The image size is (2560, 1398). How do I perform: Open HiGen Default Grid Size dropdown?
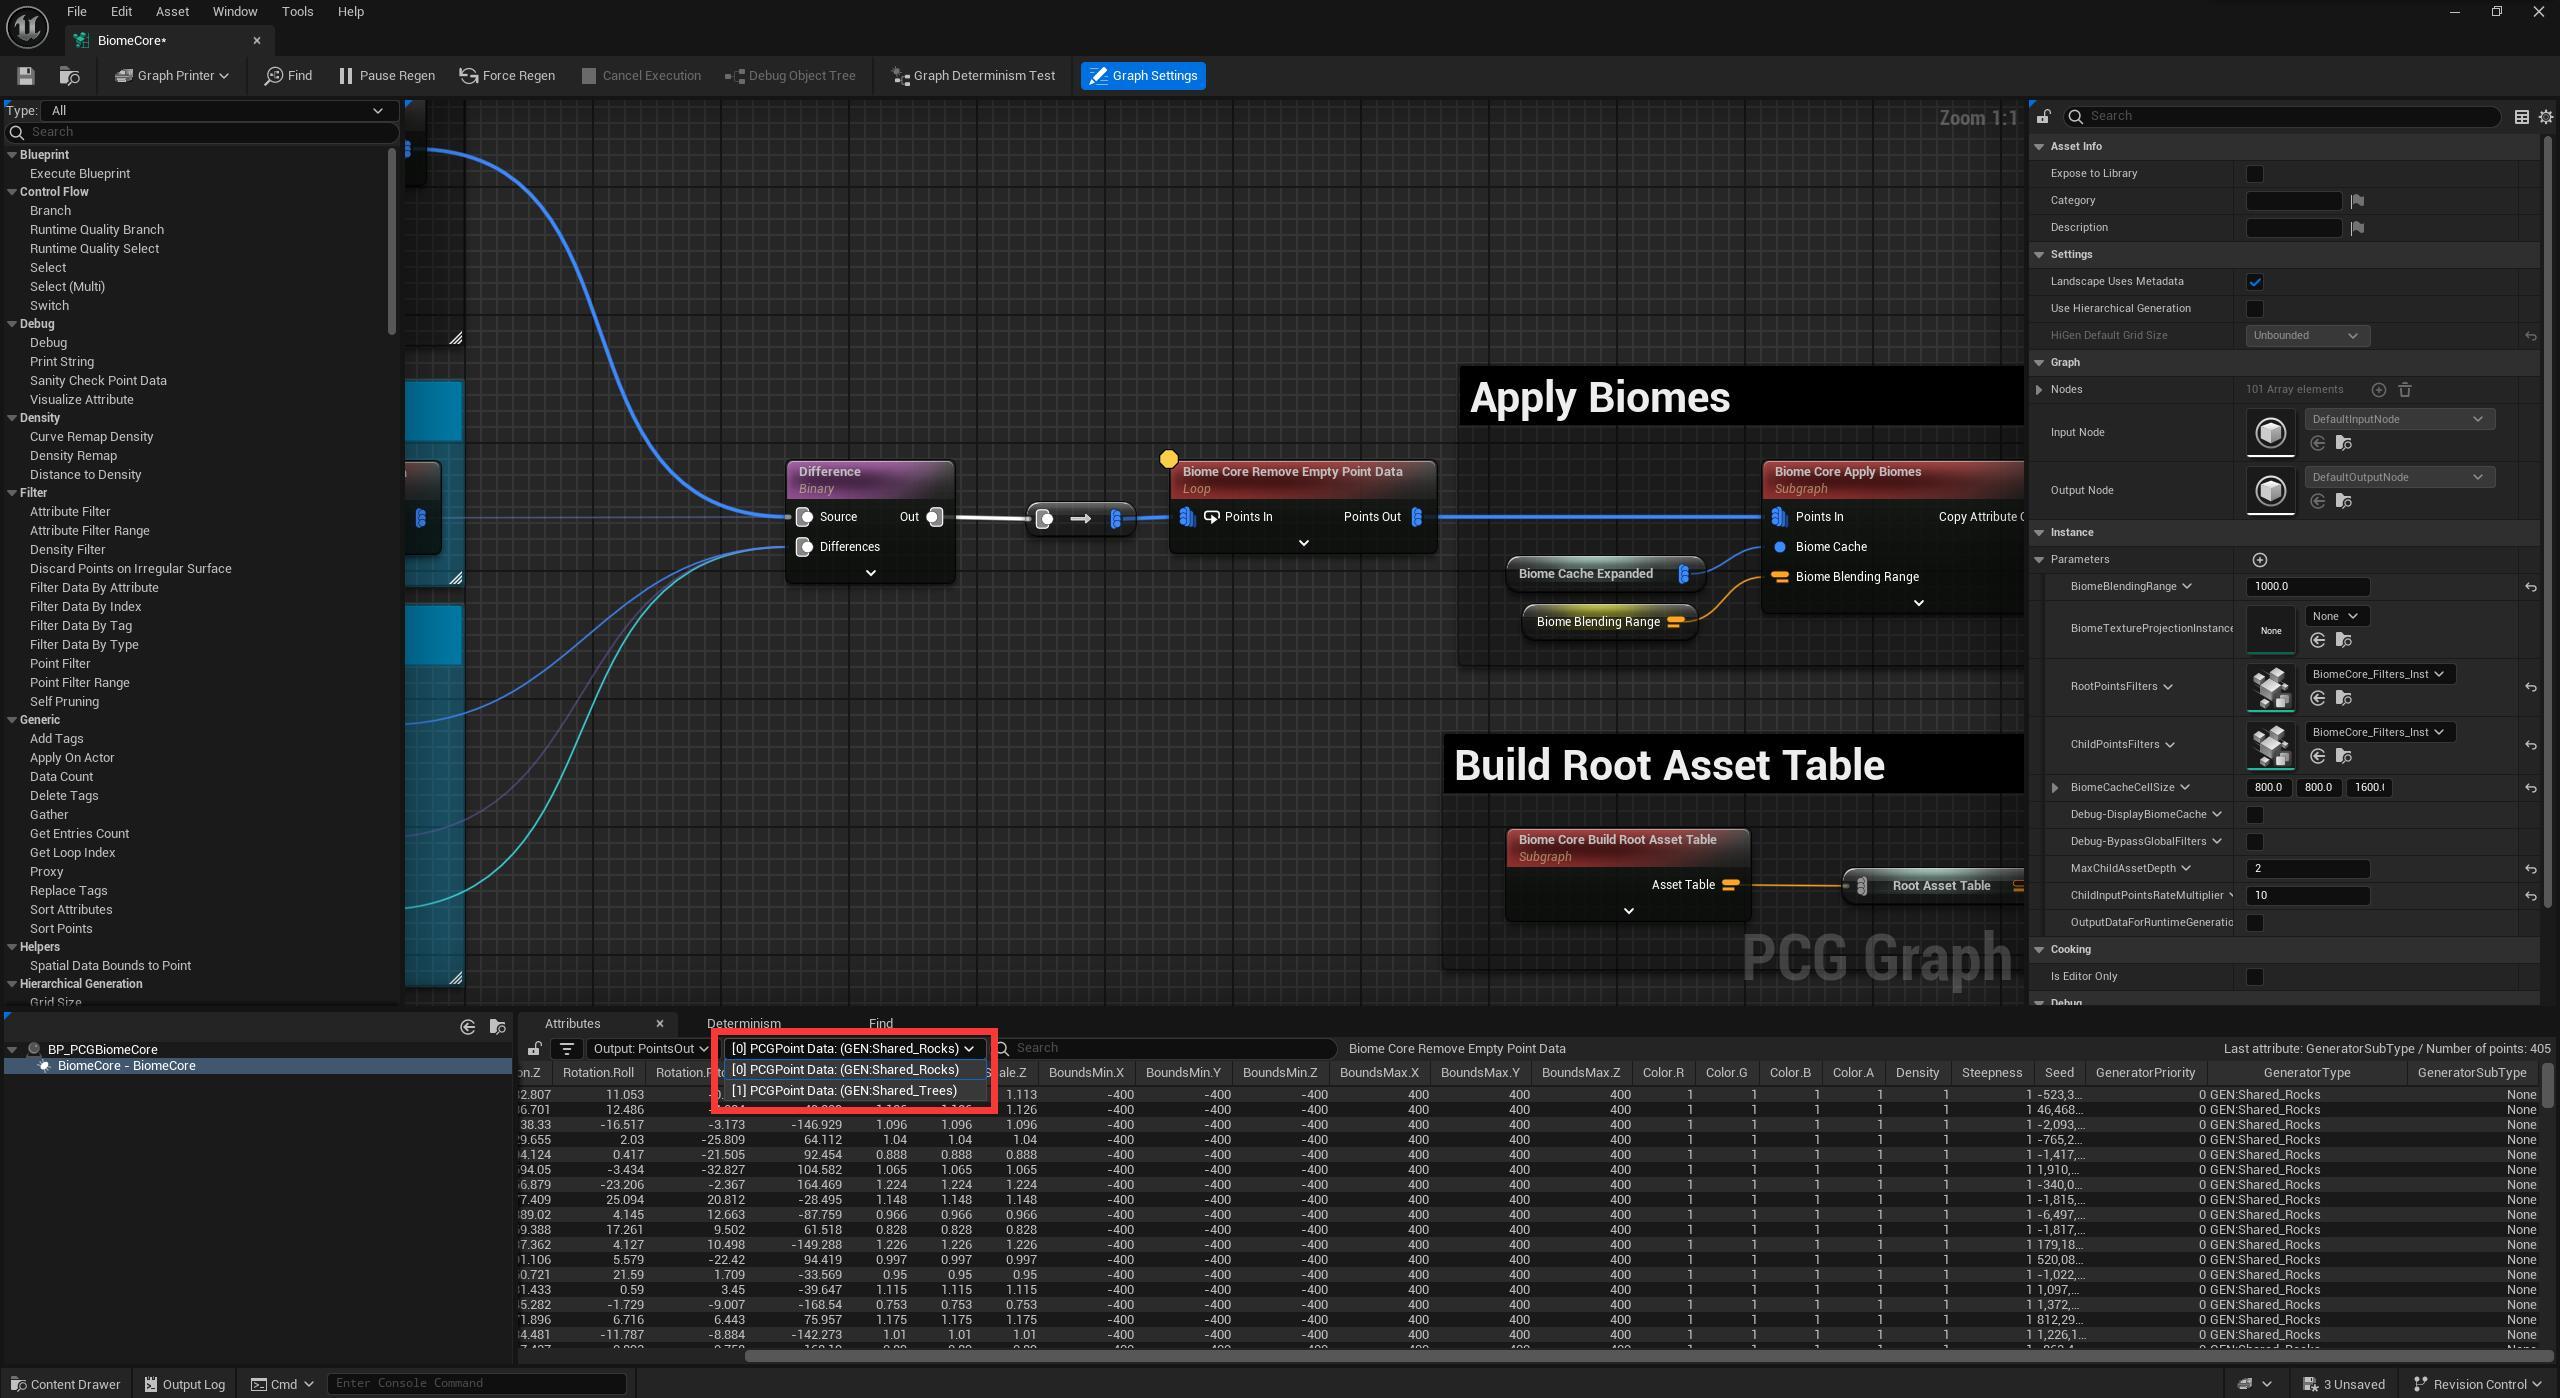pos(2307,336)
